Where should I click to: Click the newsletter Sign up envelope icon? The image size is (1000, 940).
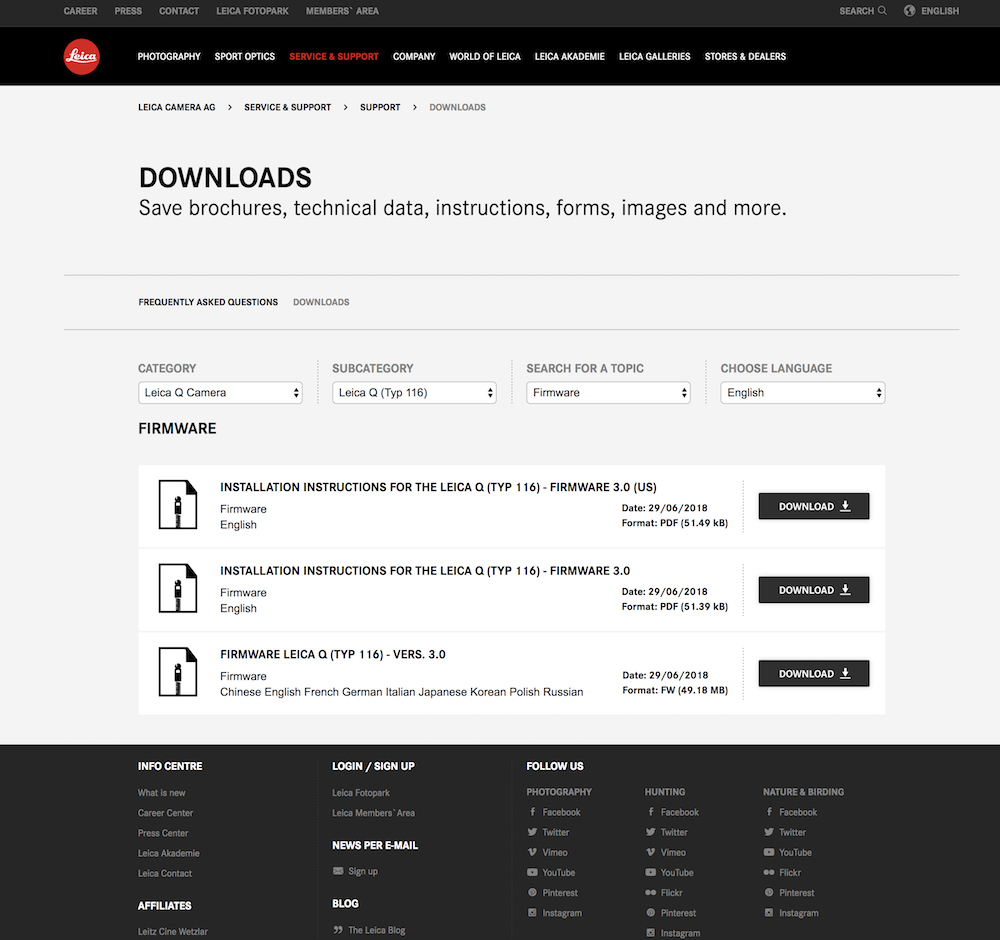pyautogui.click(x=338, y=871)
